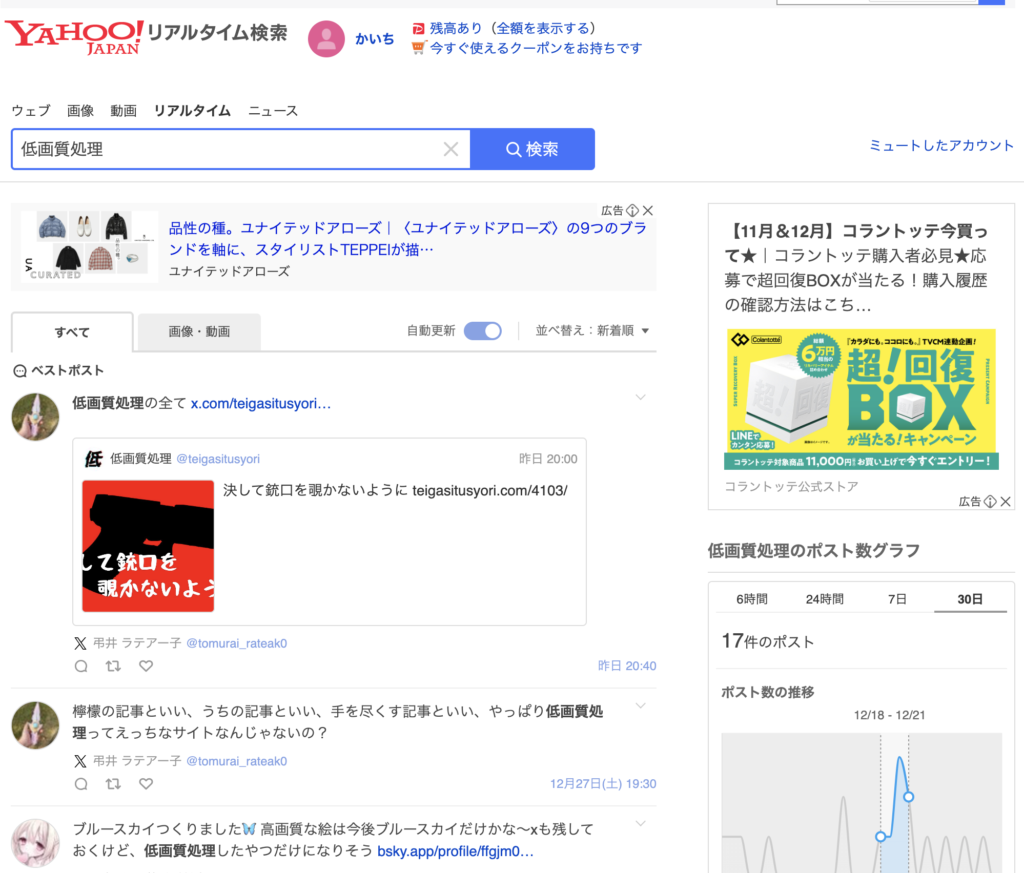
Task: Toggle the 自動更新 switch
Action: tap(483, 331)
